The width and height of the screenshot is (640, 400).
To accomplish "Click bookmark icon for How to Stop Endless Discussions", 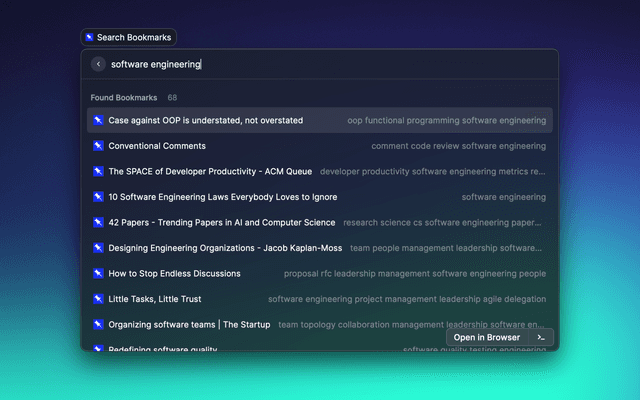I will coord(98,273).
